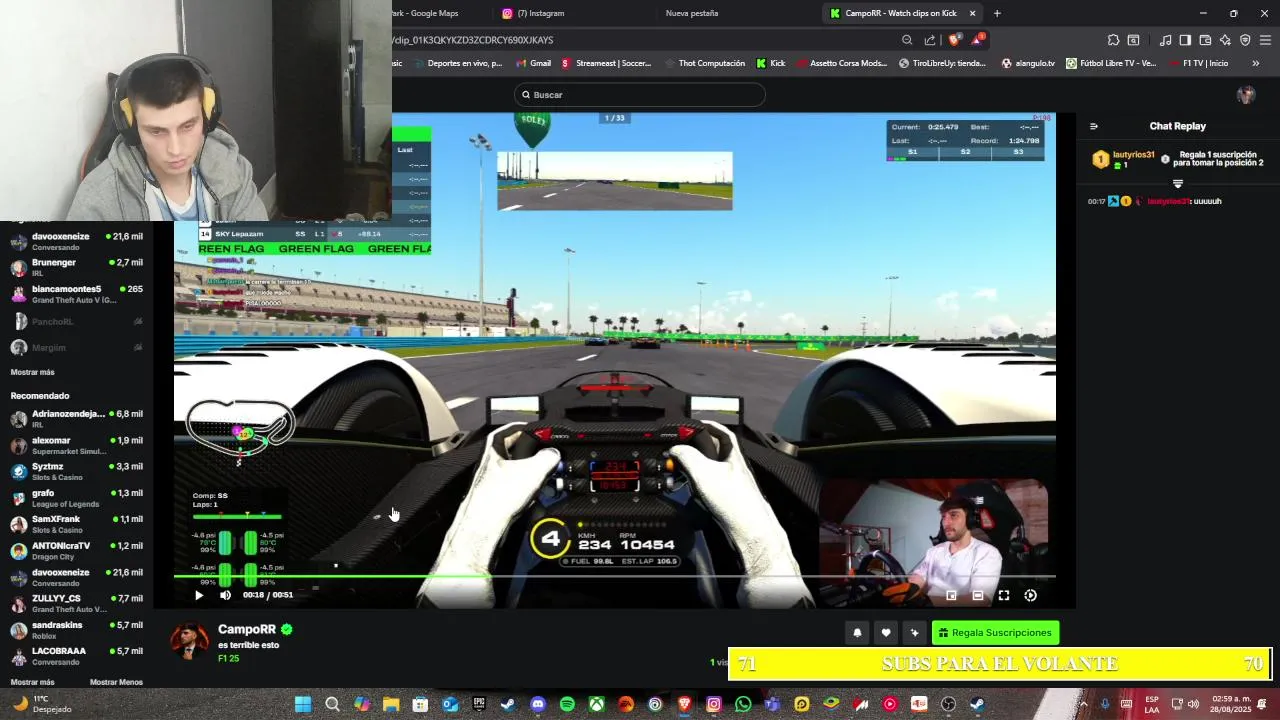Enable mini player mode in video

pos(951,595)
